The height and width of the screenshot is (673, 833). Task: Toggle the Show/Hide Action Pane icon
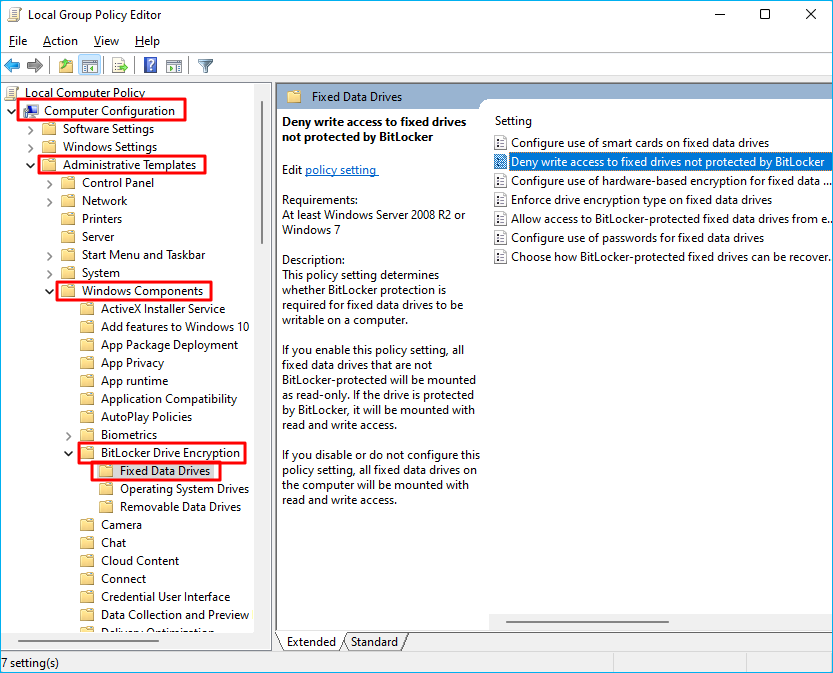click(x=173, y=66)
